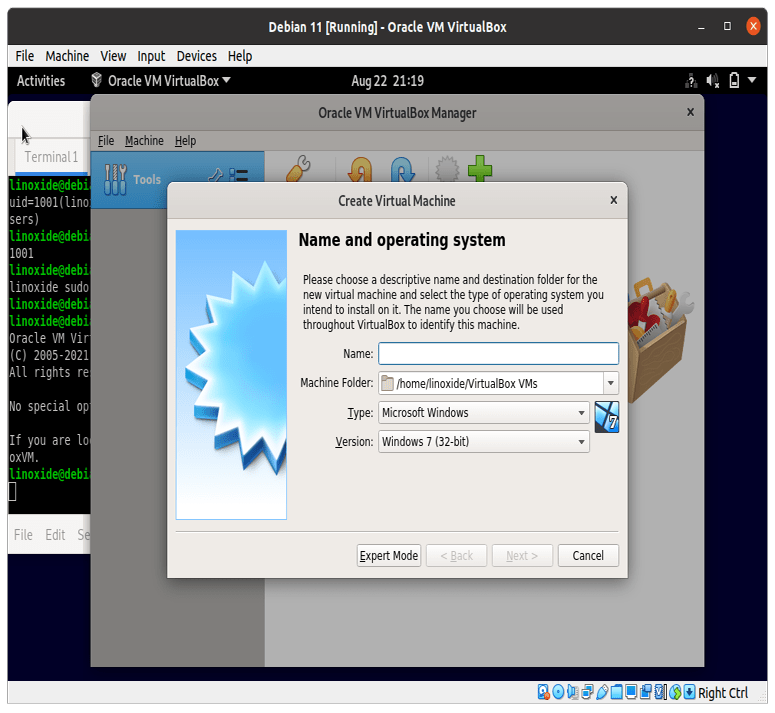The image size is (775, 713).
Task: Click the Aug 22 21:19 clock
Action: 388,81
